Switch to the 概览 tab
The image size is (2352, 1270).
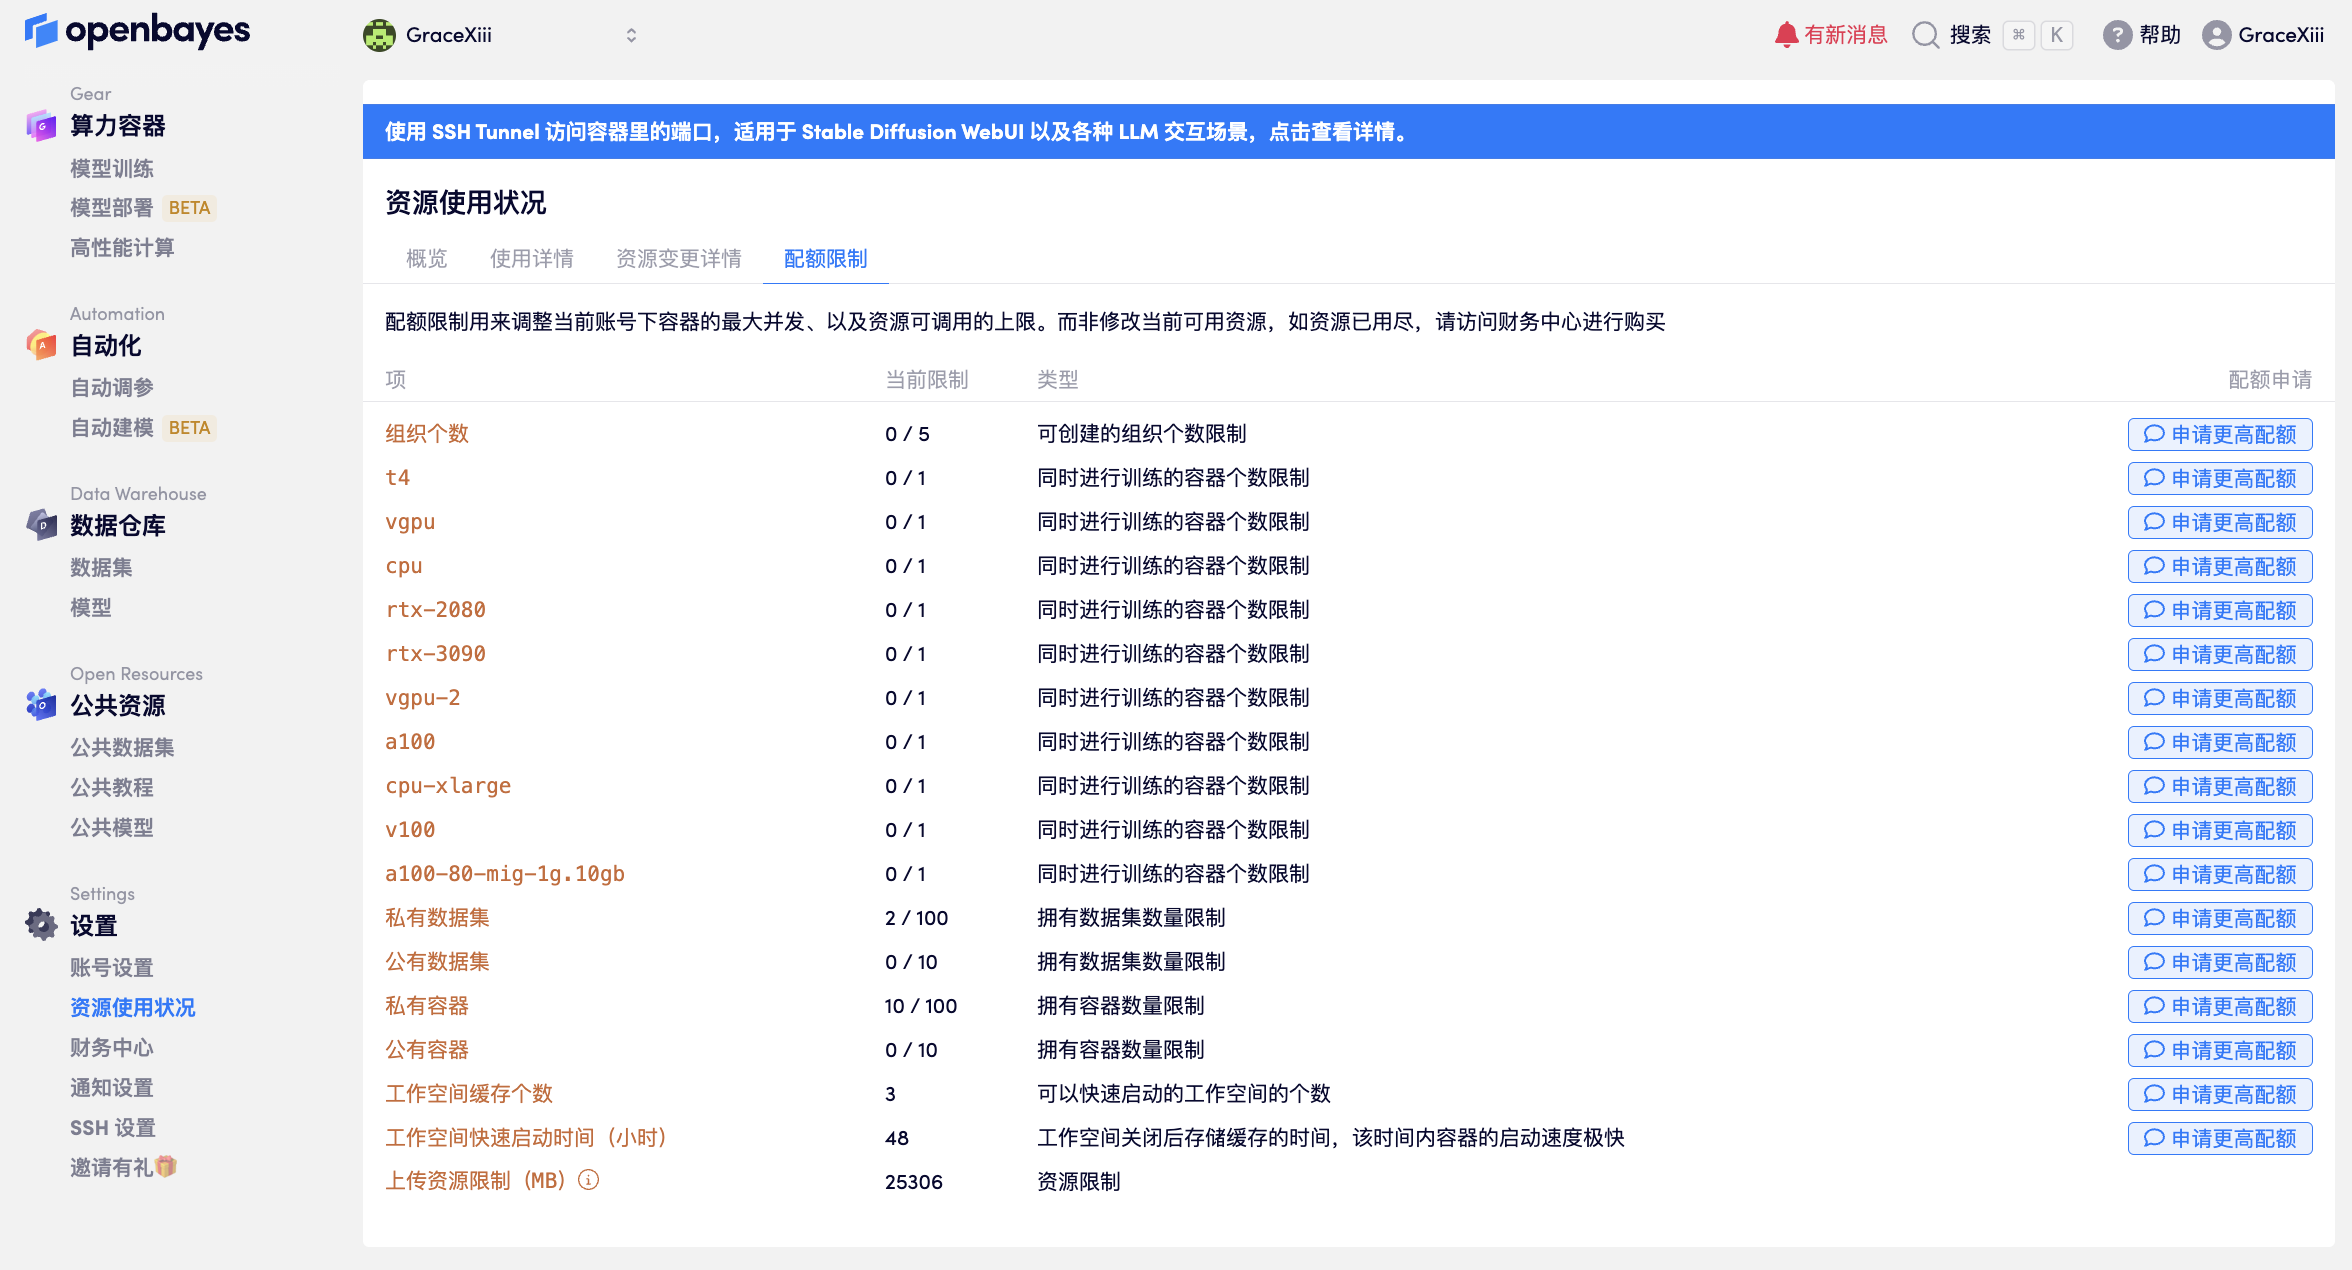point(426,259)
